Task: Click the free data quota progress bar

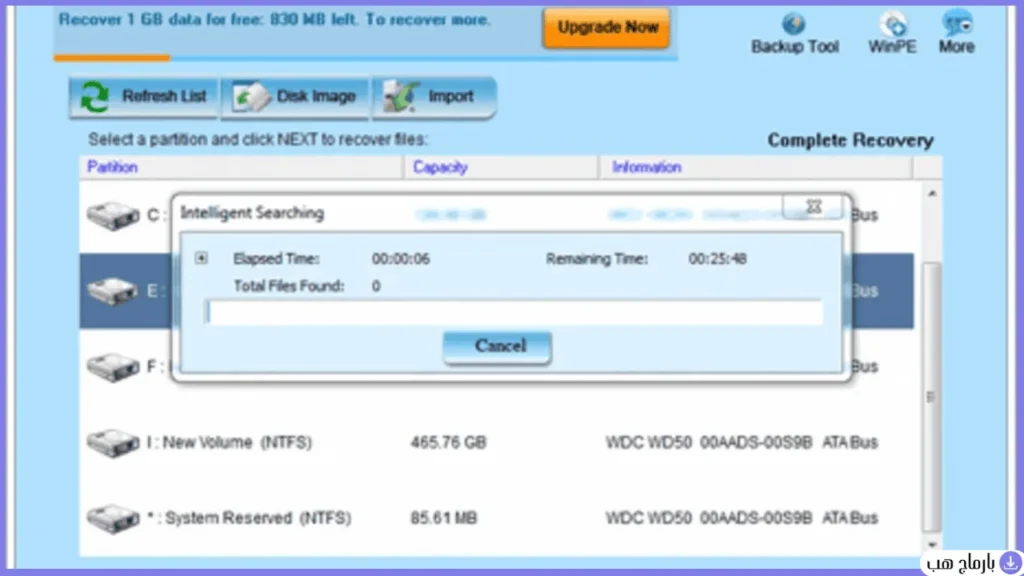Action: (365, 58)
